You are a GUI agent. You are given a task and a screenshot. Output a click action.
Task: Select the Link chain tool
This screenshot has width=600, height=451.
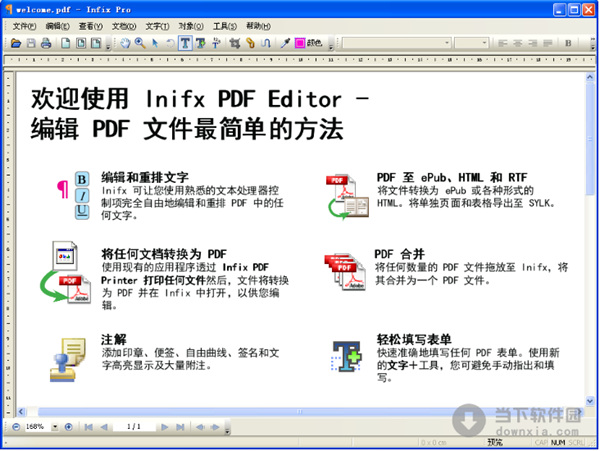click(x=250, y=43)
